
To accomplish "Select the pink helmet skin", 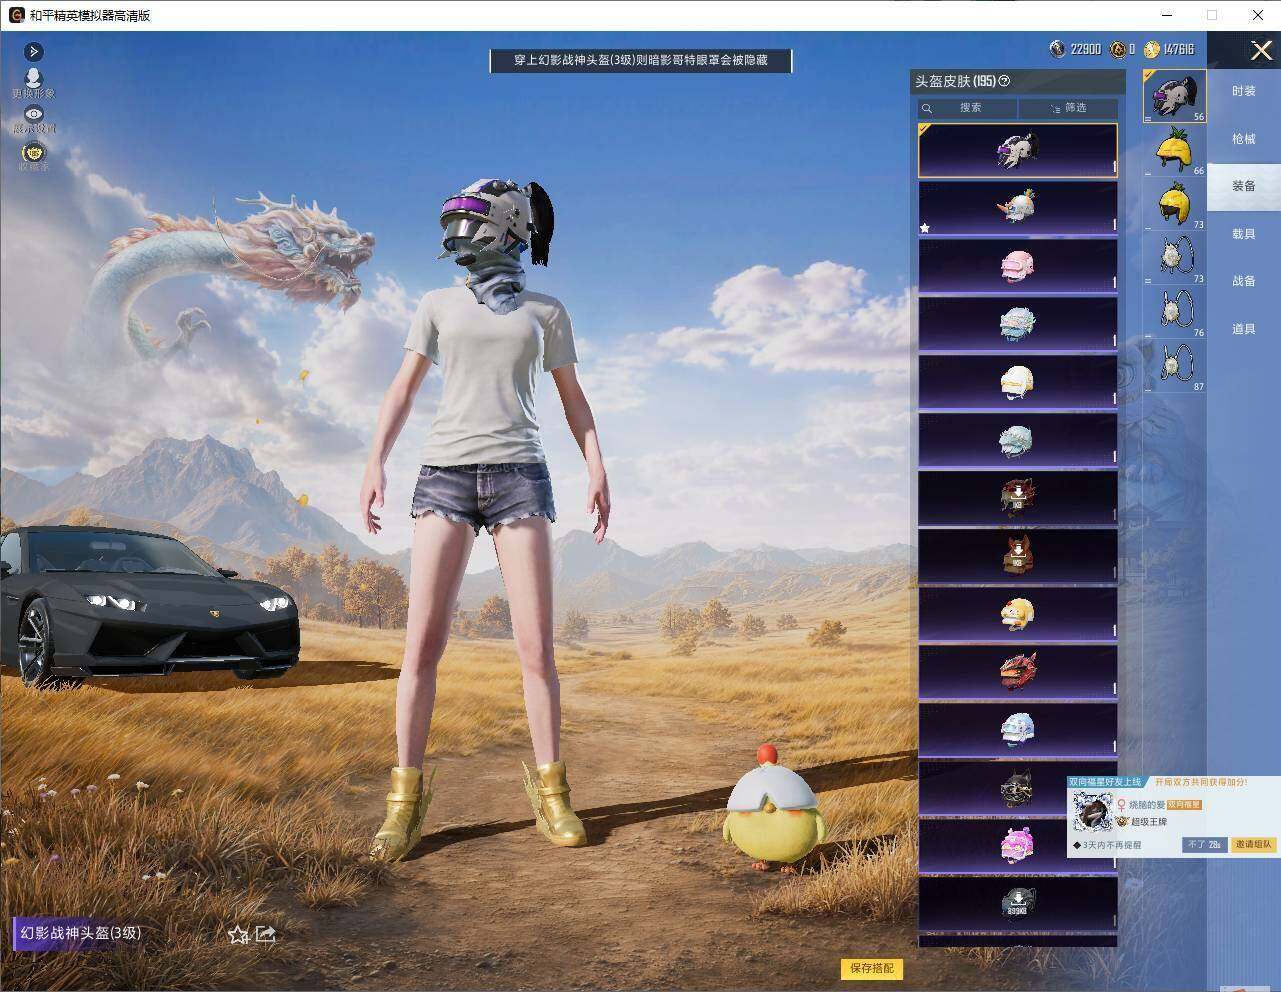I will [x=1018, y=266].
